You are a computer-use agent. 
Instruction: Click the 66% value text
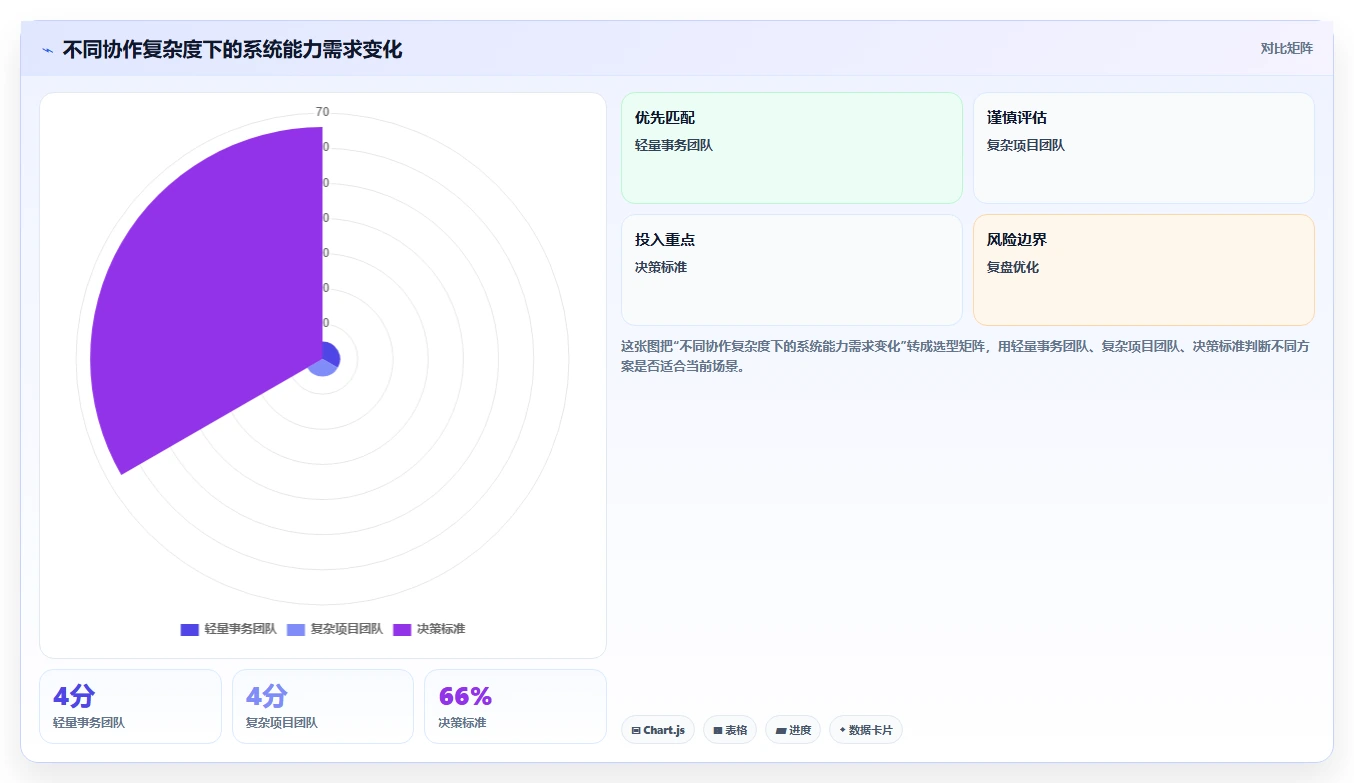[465, 696]
